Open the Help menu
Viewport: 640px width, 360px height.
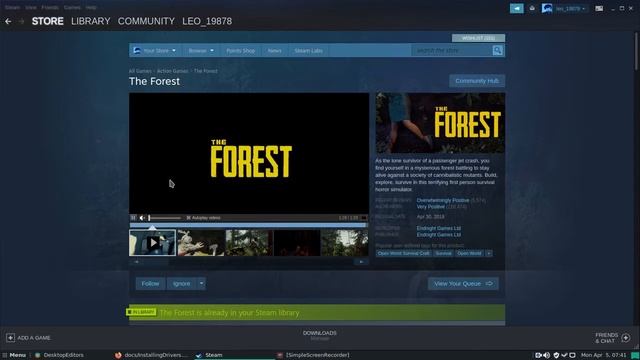(x=91, y=7)
